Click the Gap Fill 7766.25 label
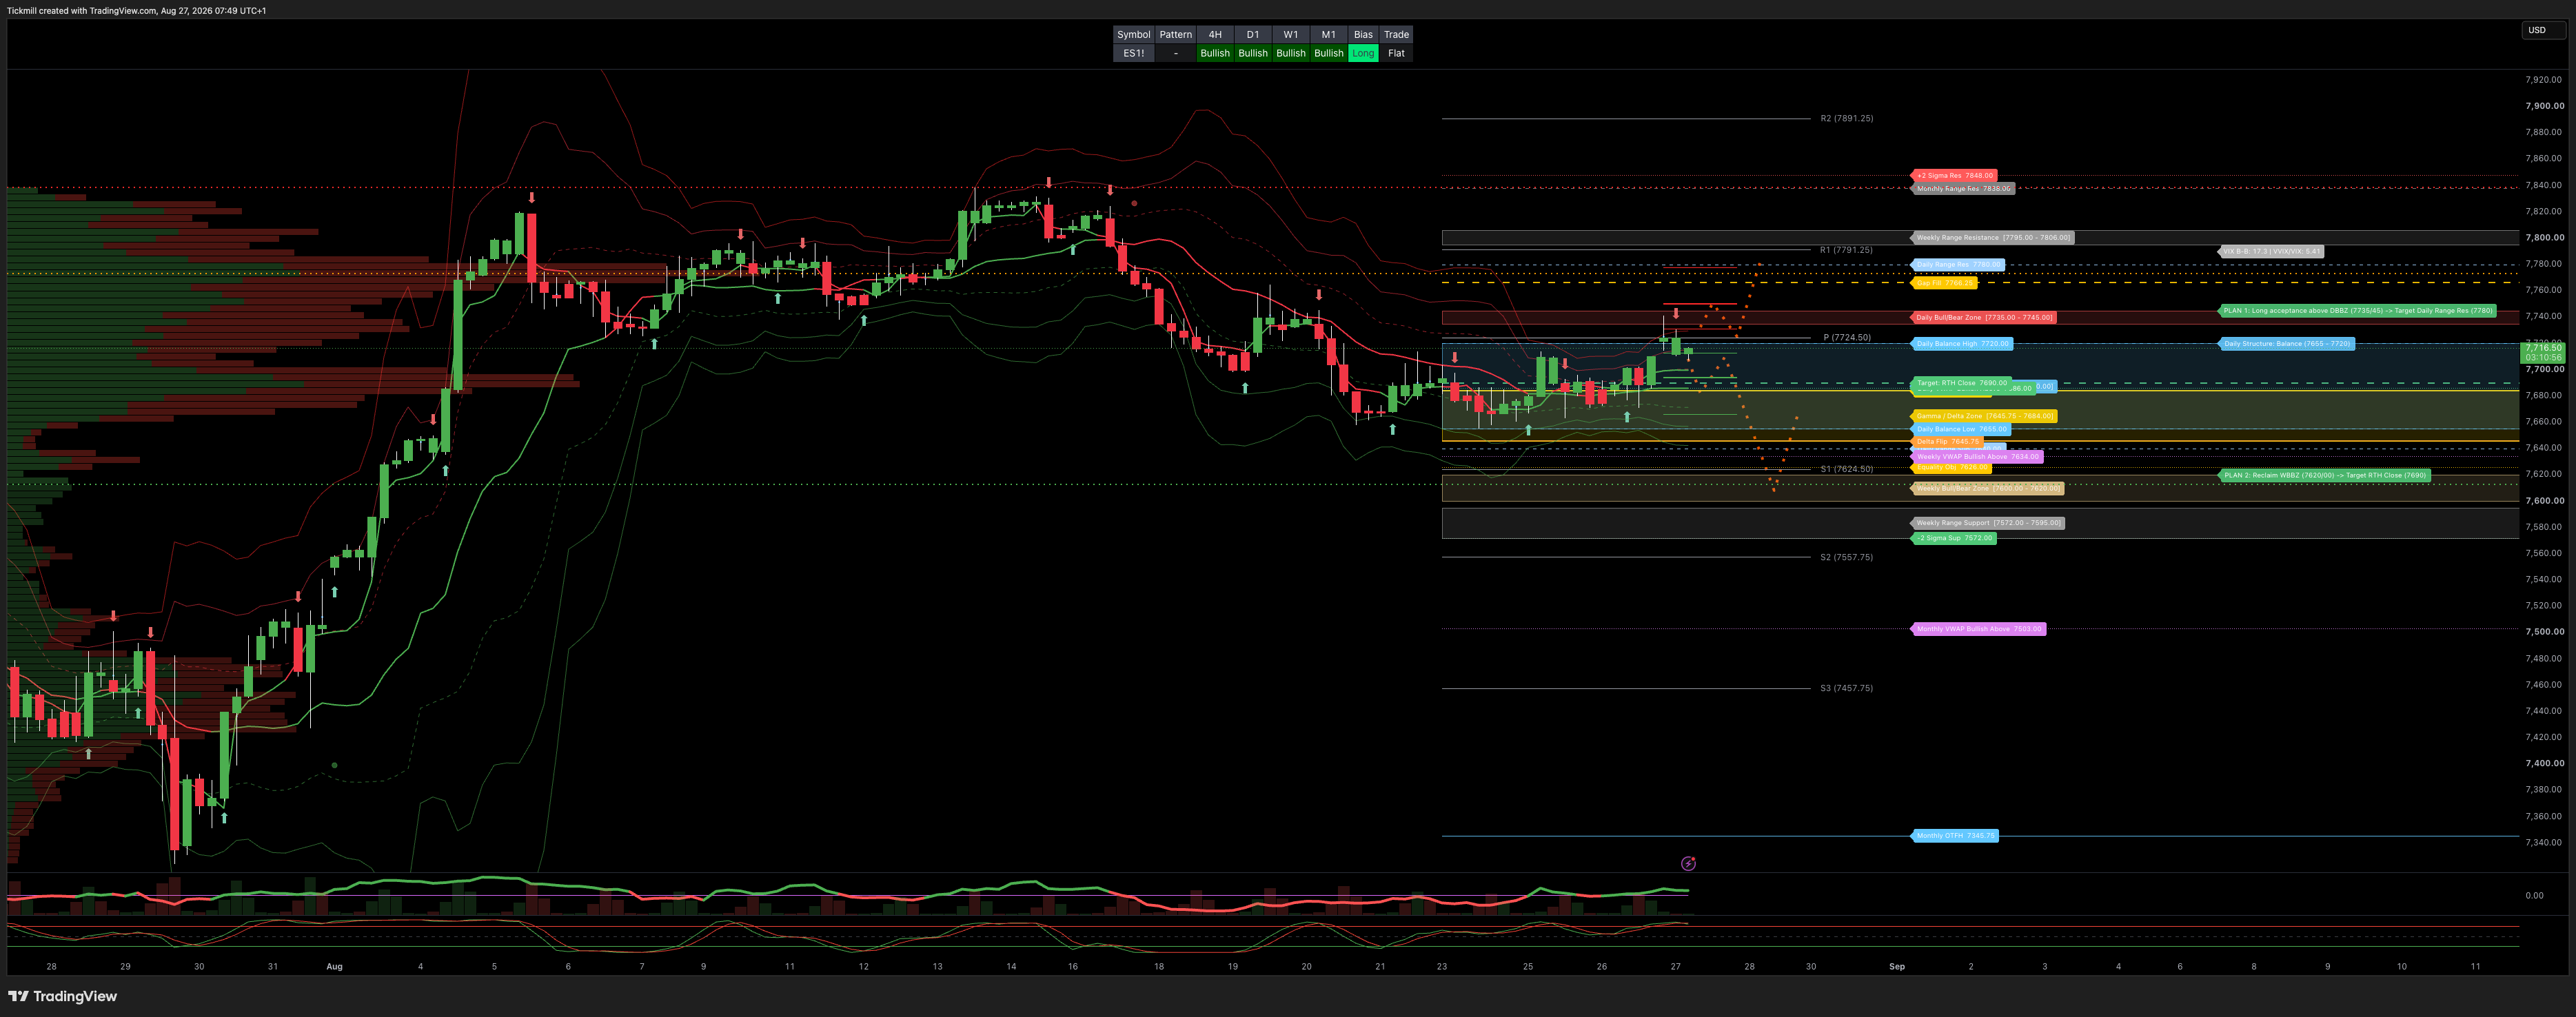 1944,283
